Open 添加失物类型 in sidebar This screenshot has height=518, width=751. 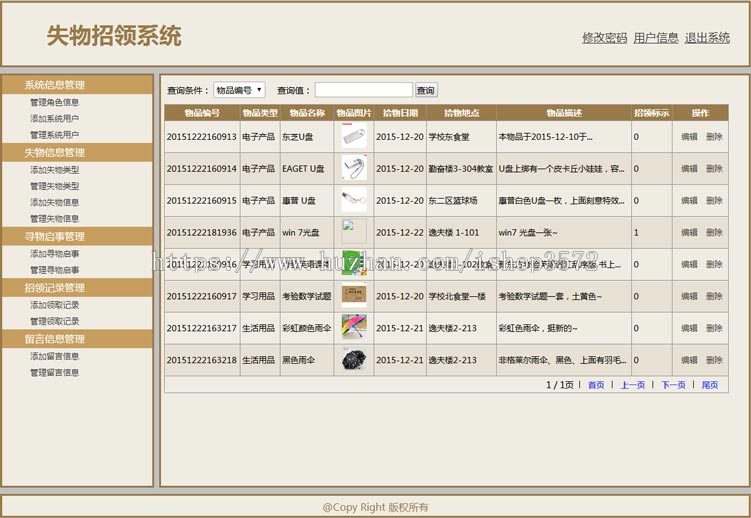55,169
